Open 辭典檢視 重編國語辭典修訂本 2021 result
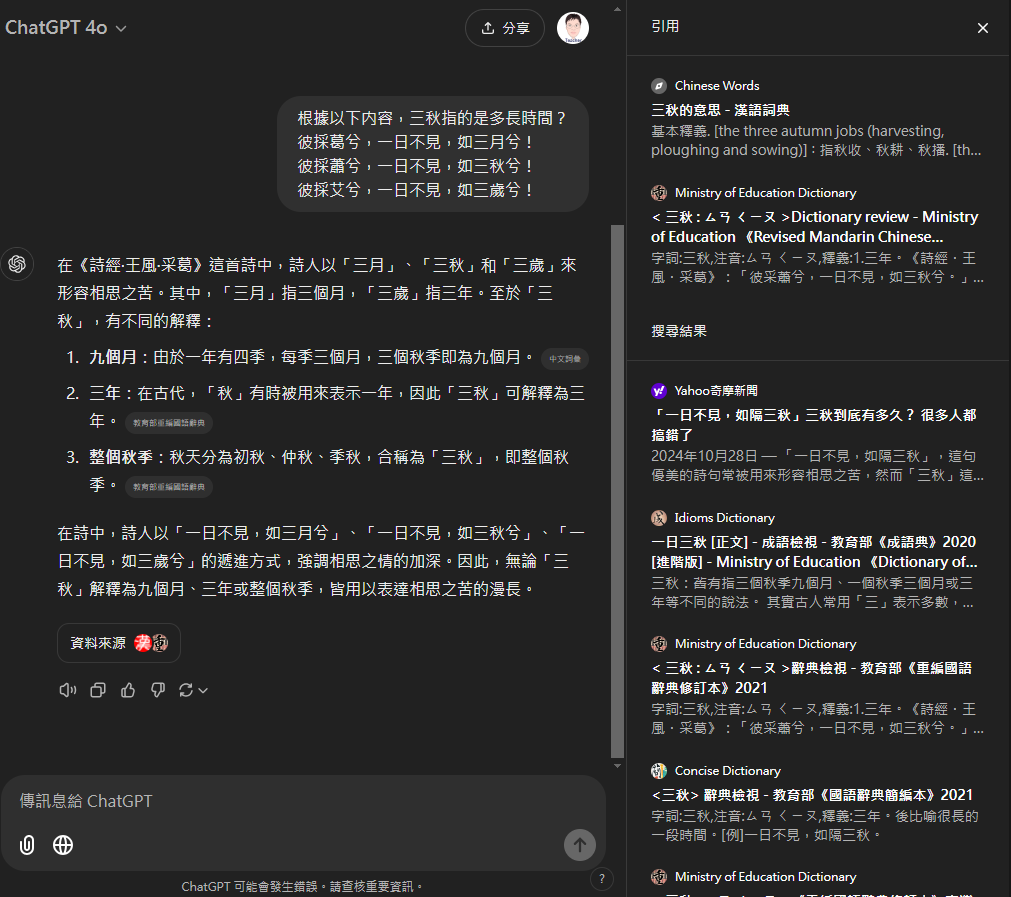1011x897 pixels. [x=811, y=678]
